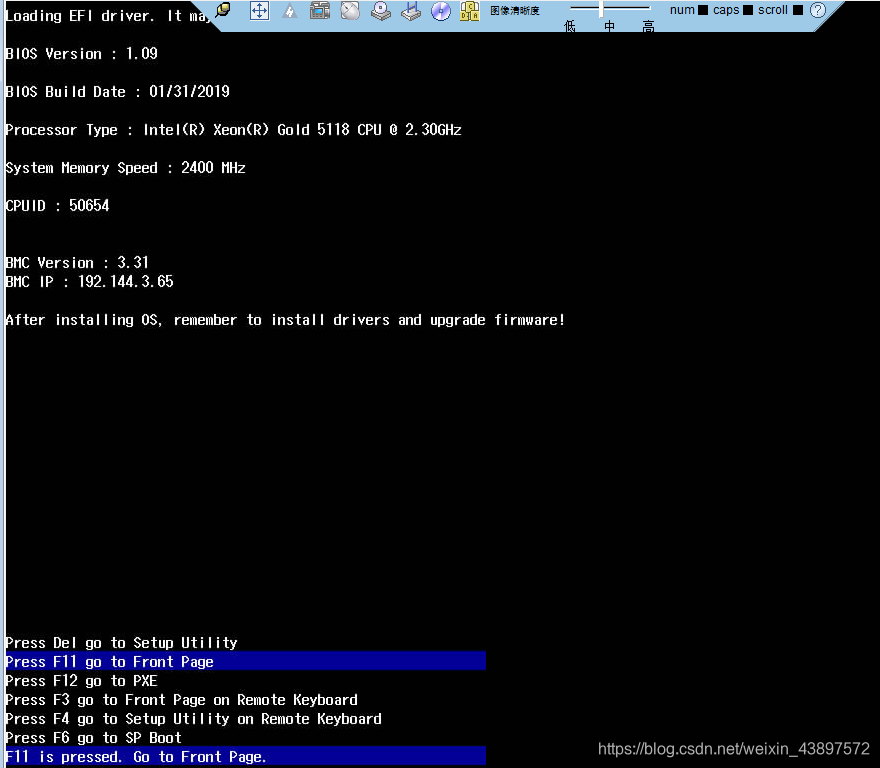Select 'Press F6 go to SP Boot' line
This screenshot has height=768, width=880.
point(93,738)
